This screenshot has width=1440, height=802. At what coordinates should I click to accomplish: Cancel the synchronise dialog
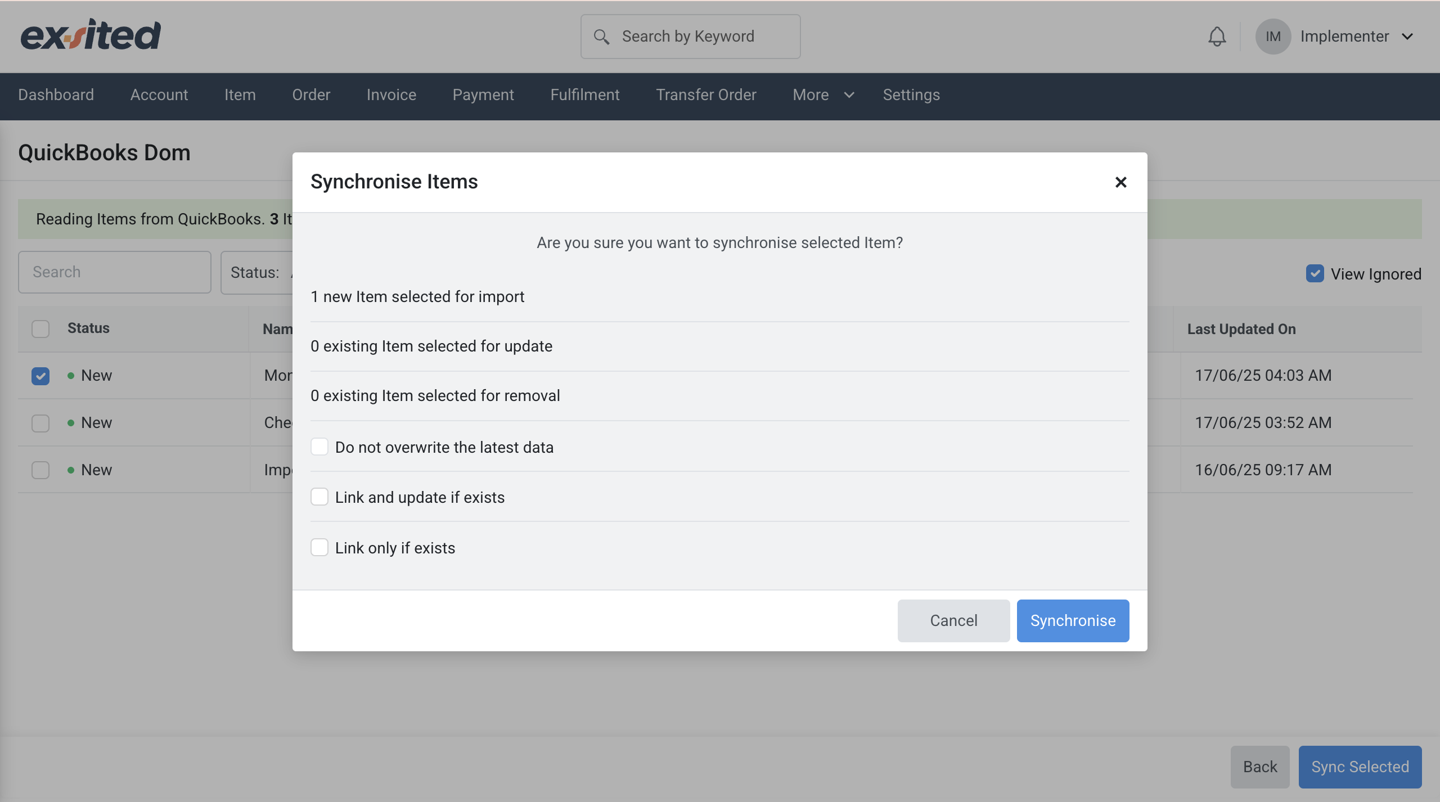point(953,621)
